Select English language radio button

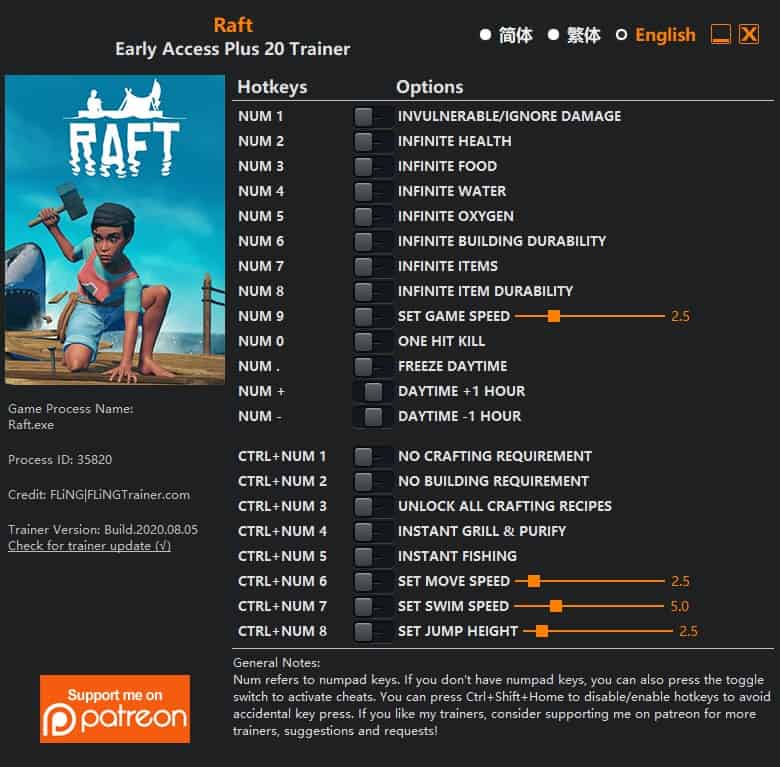click(621, 35)
